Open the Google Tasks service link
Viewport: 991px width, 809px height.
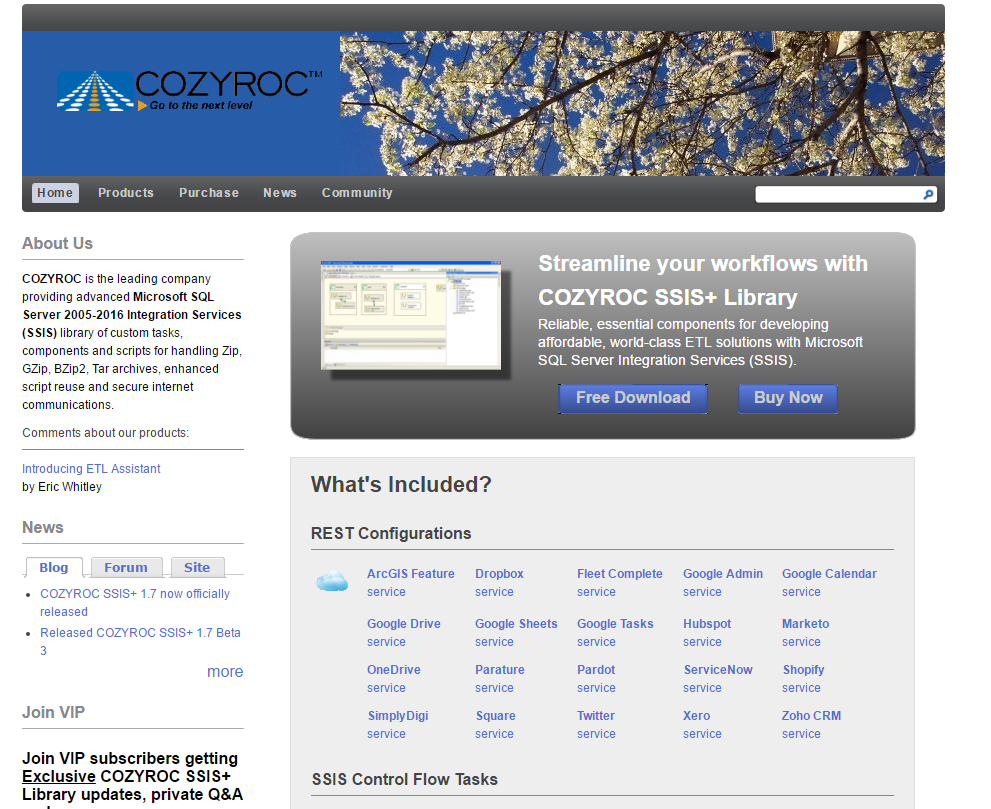[x=615, y=633]
